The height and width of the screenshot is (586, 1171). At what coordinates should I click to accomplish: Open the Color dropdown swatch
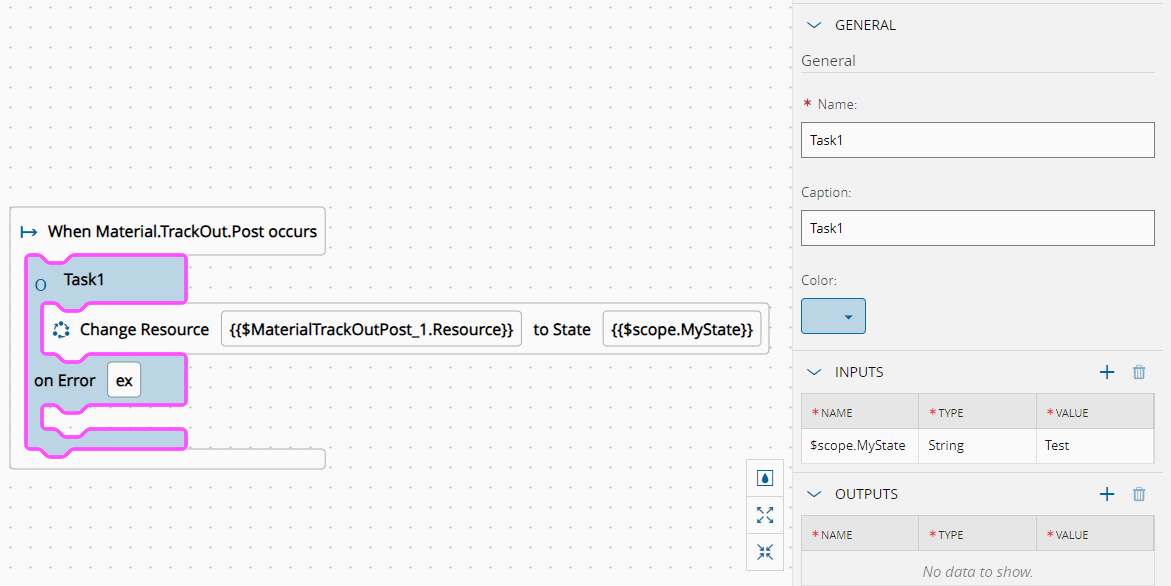point(833,316)
